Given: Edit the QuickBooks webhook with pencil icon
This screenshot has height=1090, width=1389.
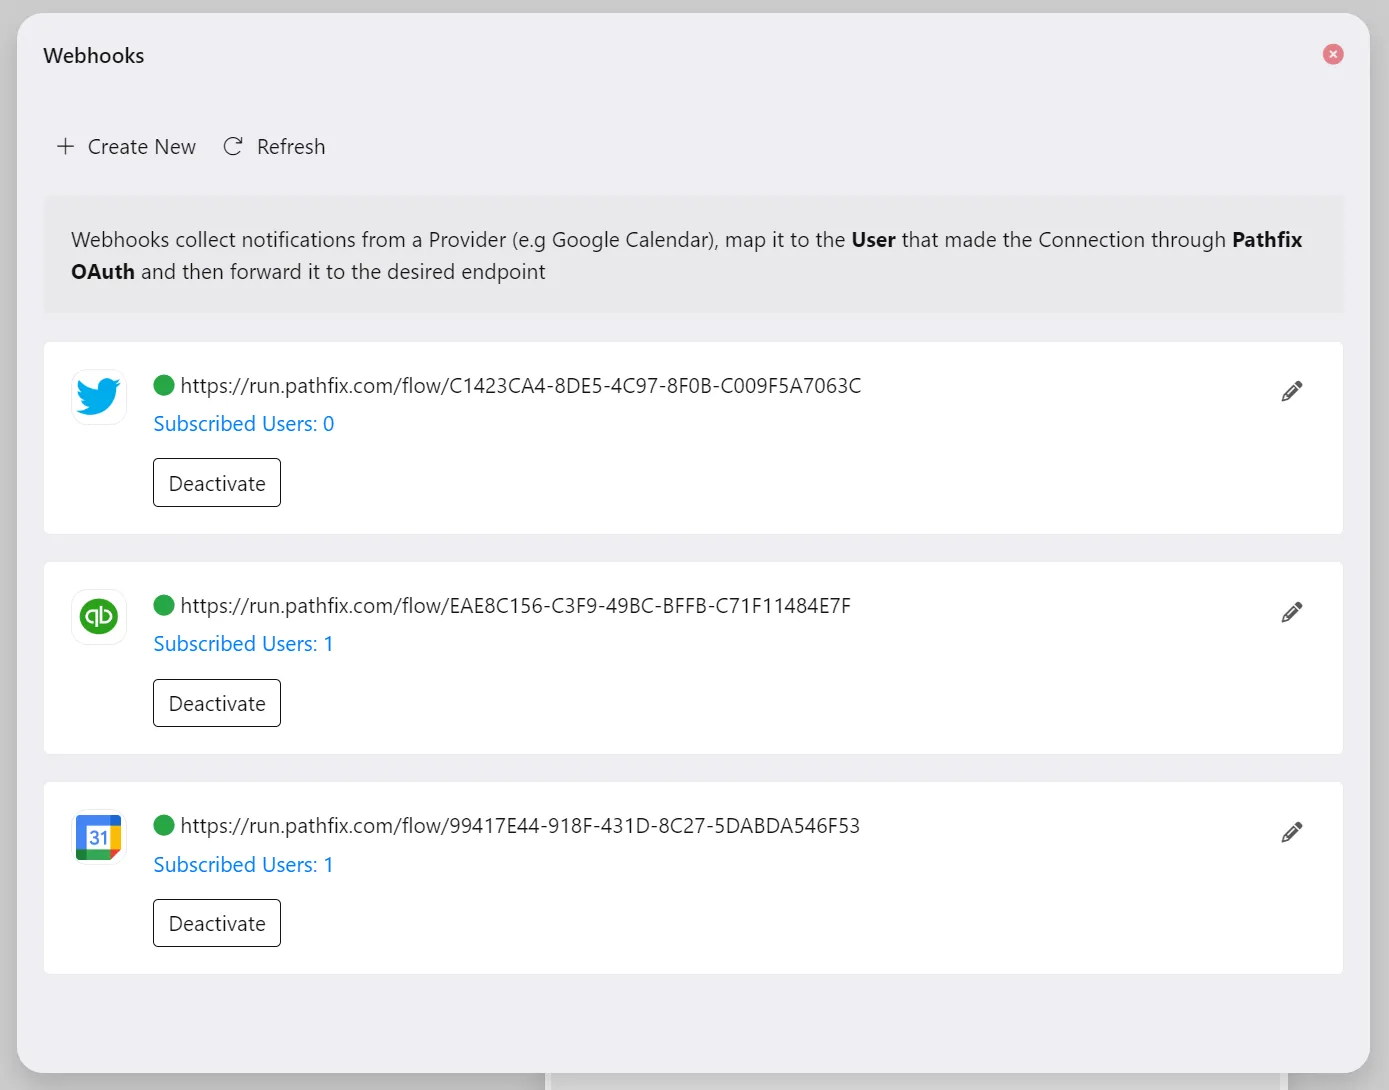Looking at the screenshot, I should 1292,612.
